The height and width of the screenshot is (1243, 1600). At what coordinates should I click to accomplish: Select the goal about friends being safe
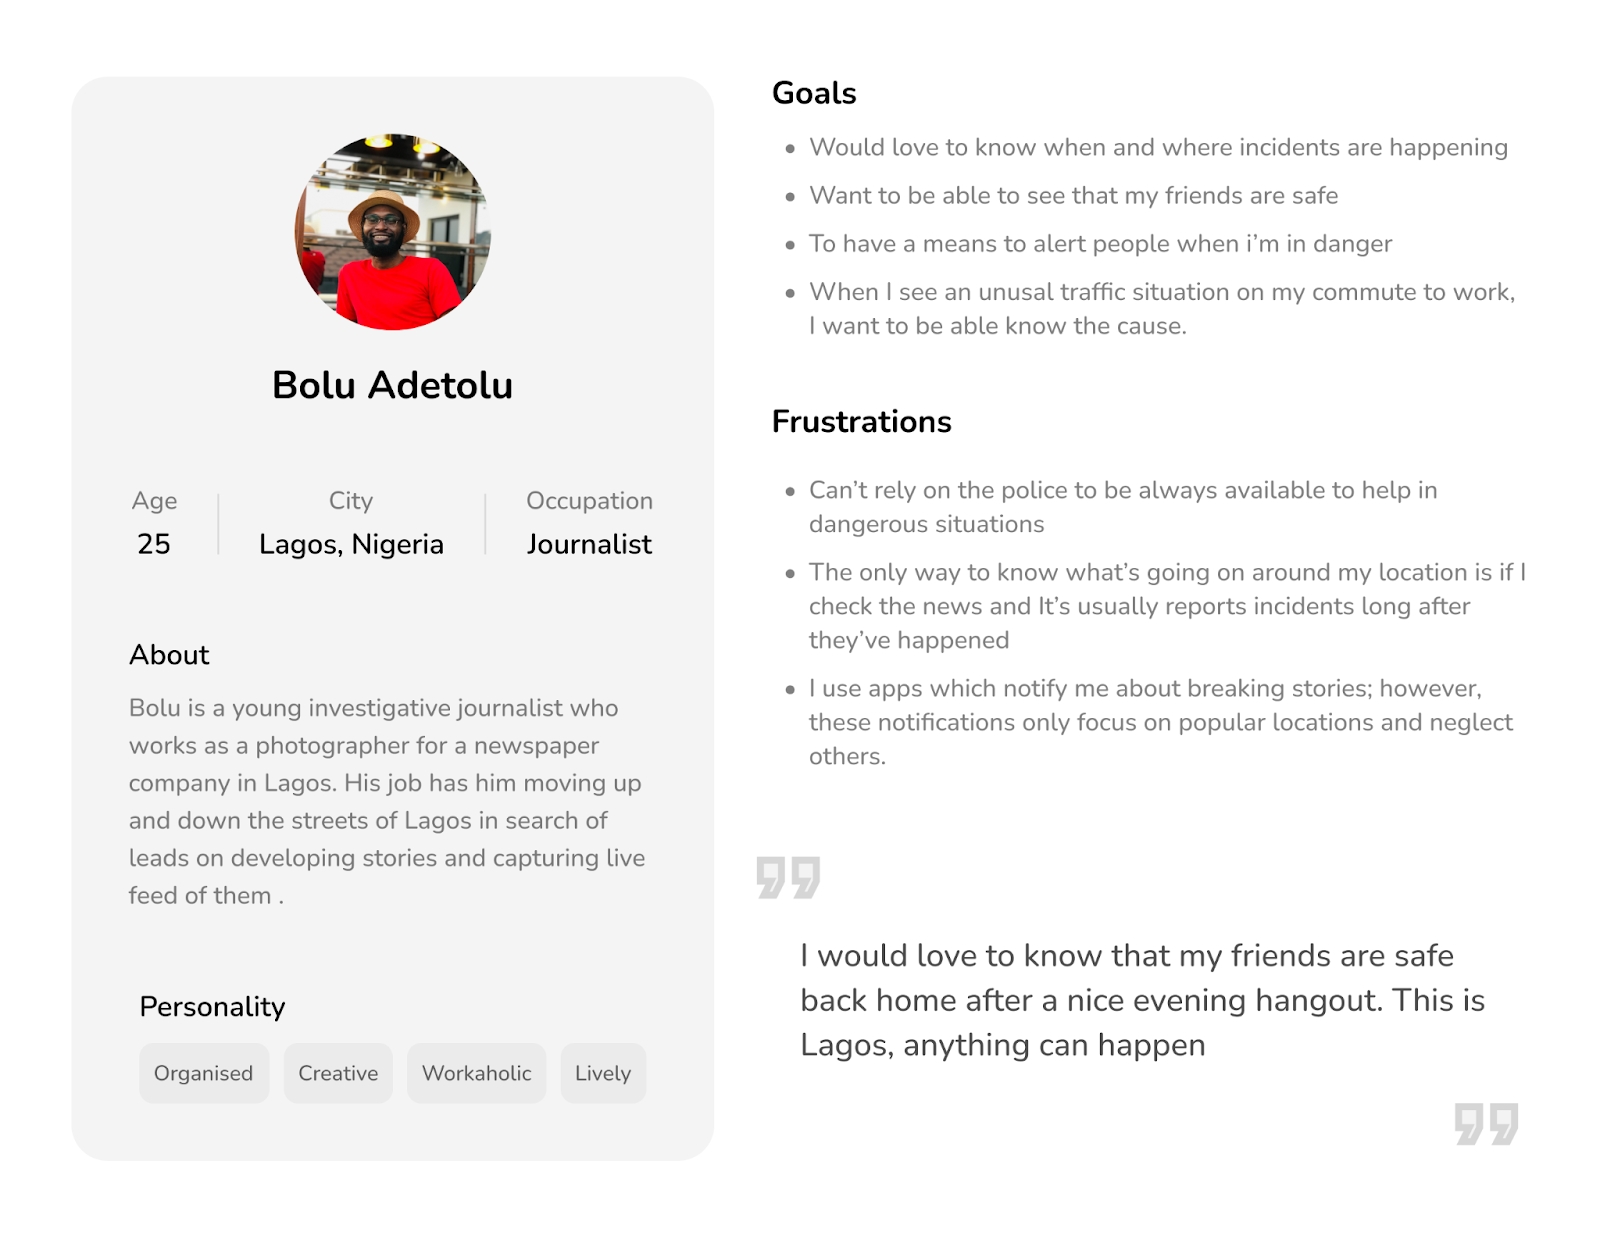pos(1073,196)
